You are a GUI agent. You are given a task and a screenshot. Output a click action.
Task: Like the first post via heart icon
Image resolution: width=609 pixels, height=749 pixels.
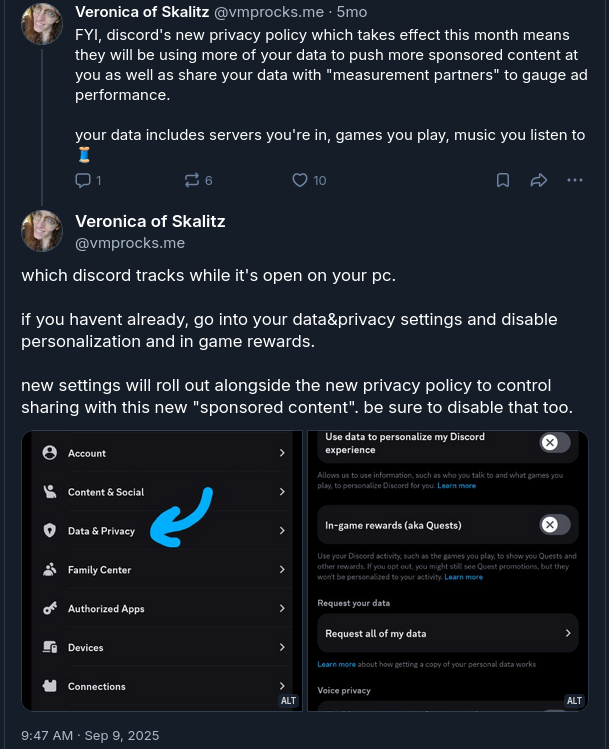coord(300,180)
